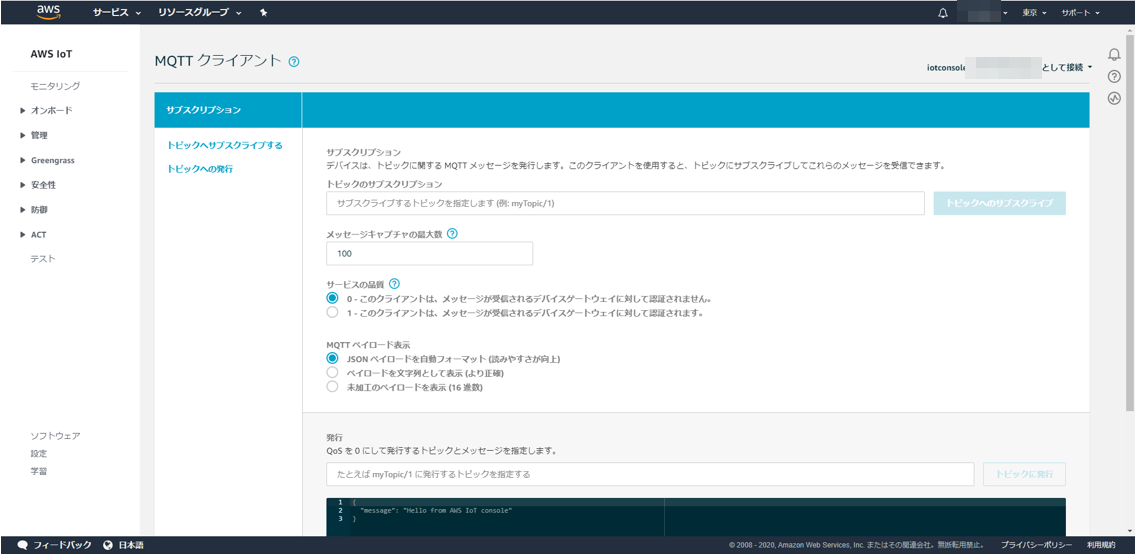Open help icon beside MQTT クライアント title
Viewport: 1135px width, 554px height.
[293, 62]
